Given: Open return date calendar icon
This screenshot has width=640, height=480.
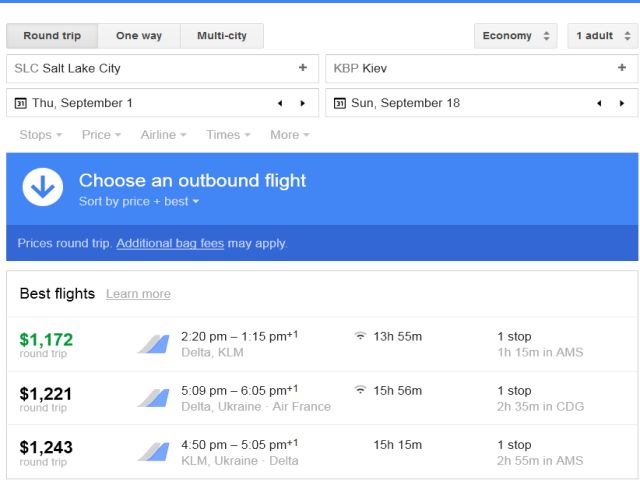Looking at the screenshot, I should coord(340,103).
